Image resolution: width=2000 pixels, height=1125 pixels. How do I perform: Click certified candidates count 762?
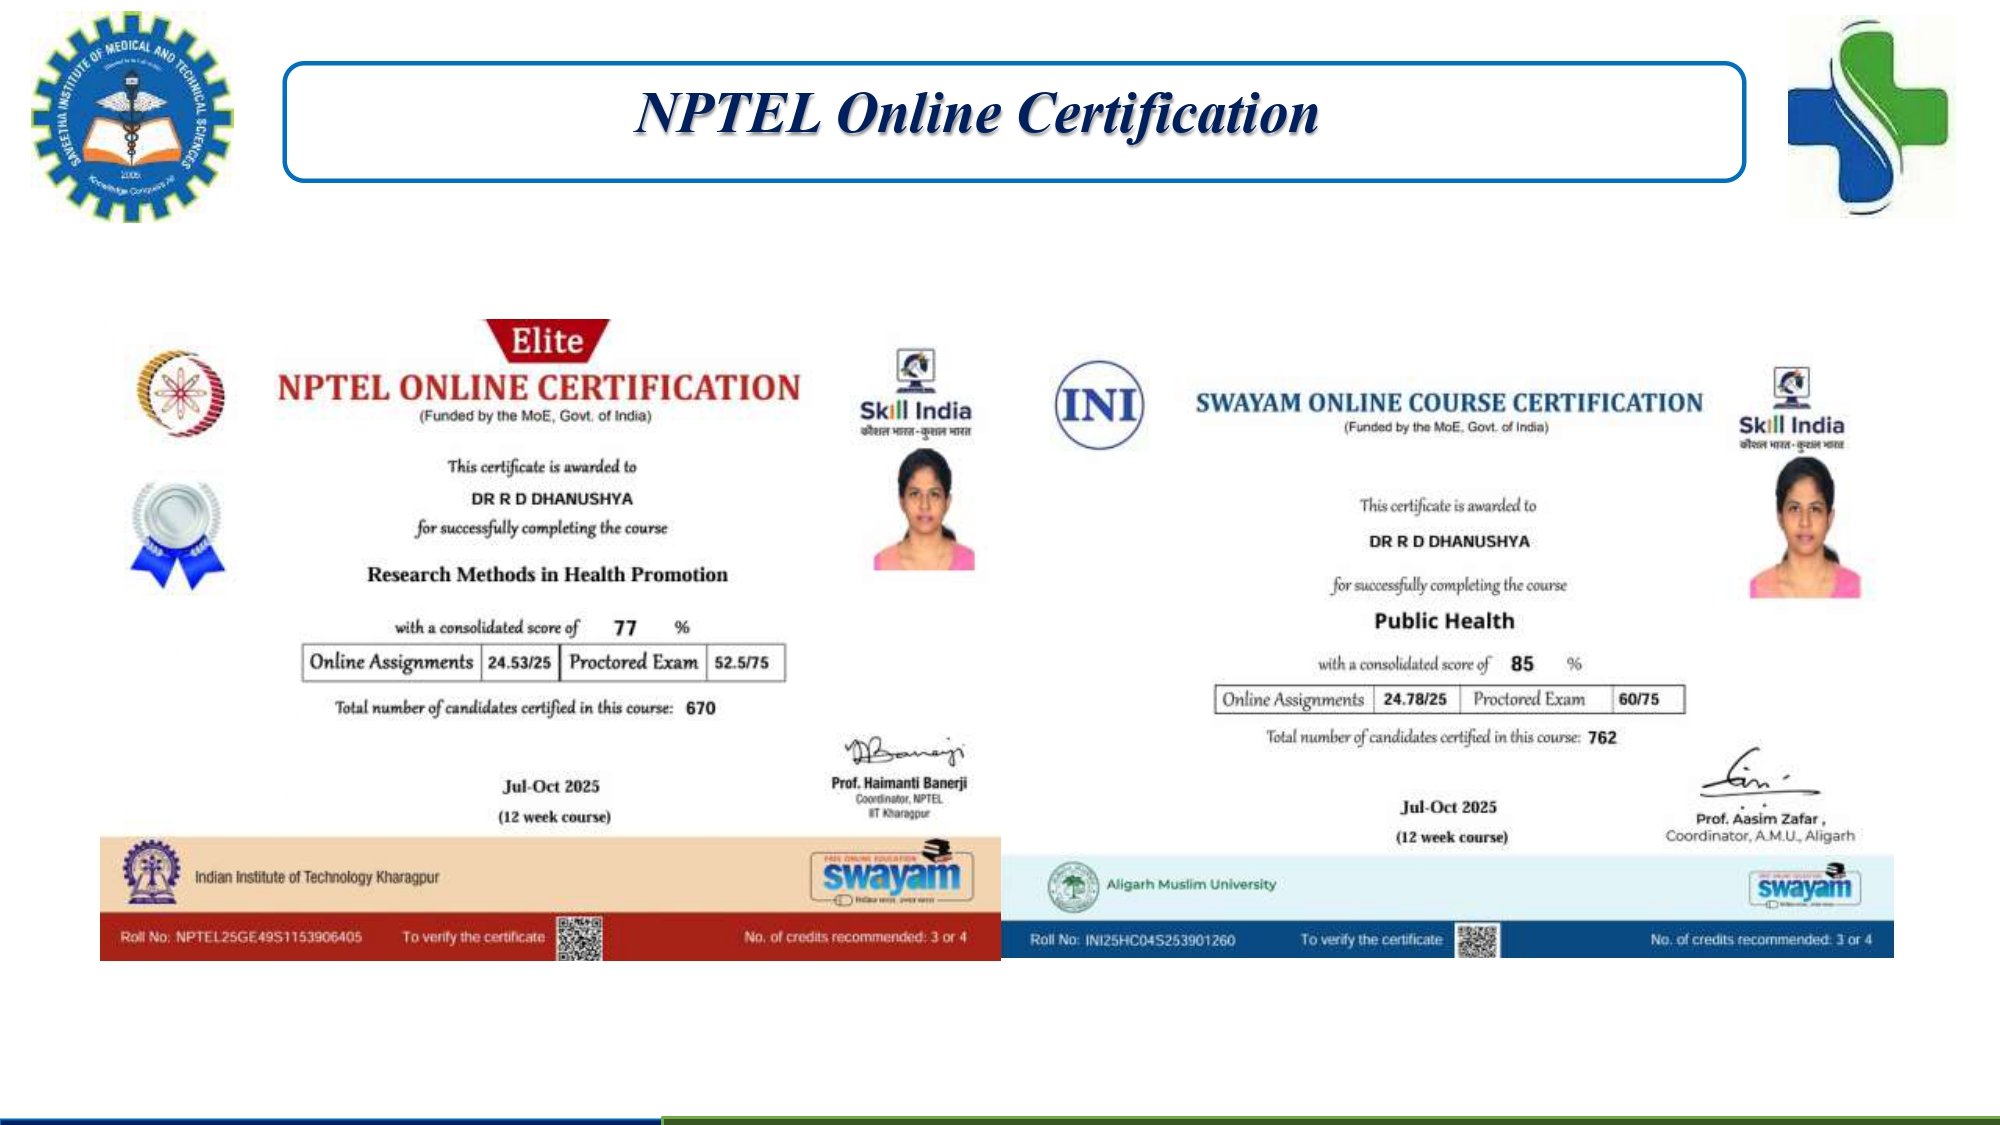1602,738
